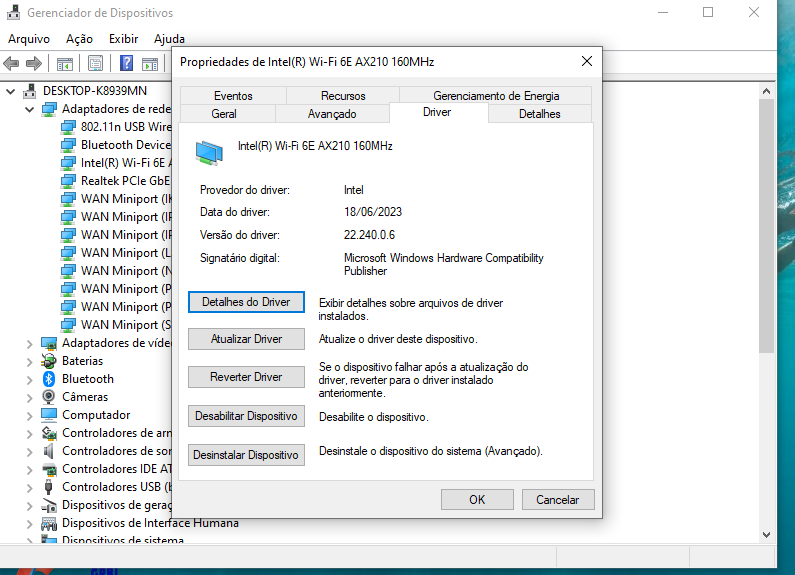The height and width of the screenshot is (575, 795).
Task: Switch to the Avançado tab
Action: point(332,114)
